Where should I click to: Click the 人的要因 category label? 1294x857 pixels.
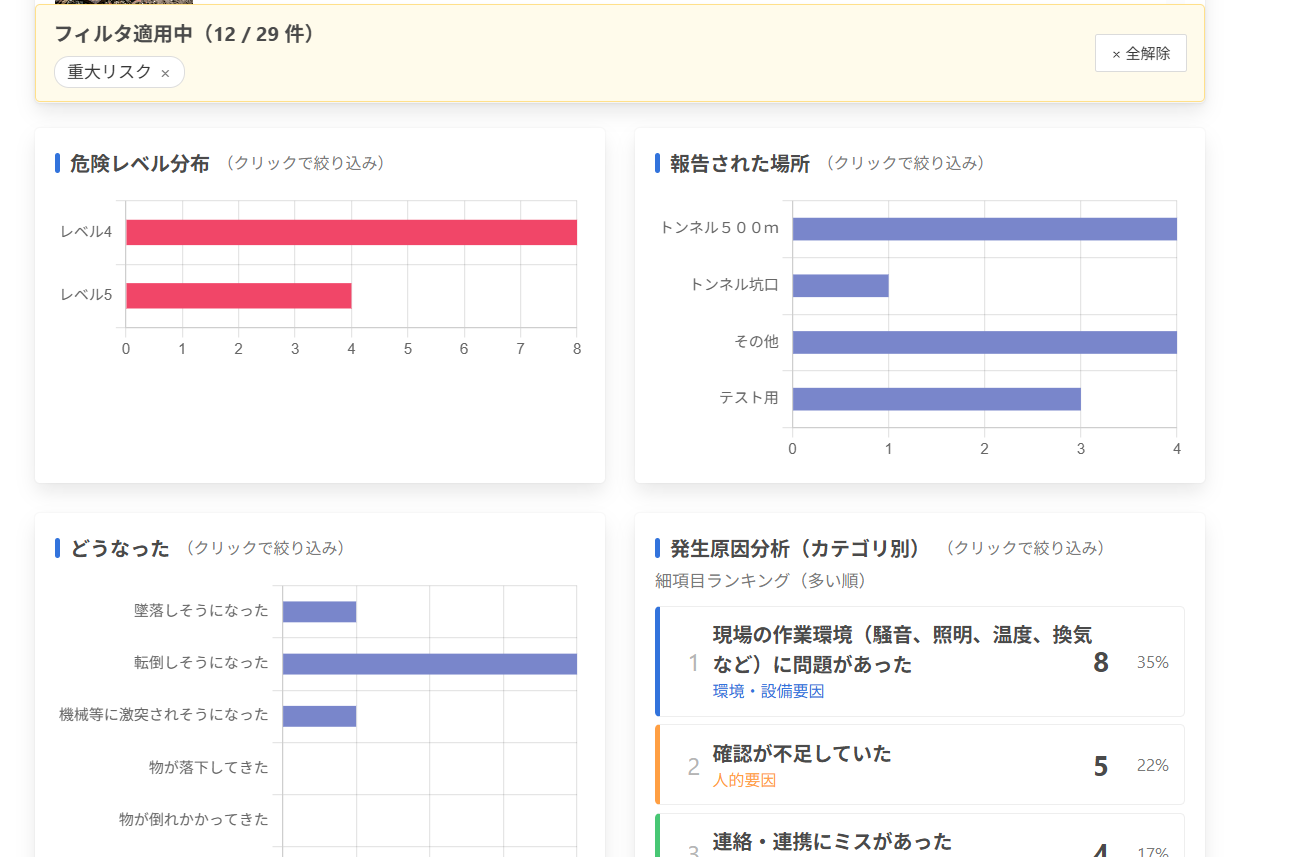pyautogui.click(x=744, y=780)
